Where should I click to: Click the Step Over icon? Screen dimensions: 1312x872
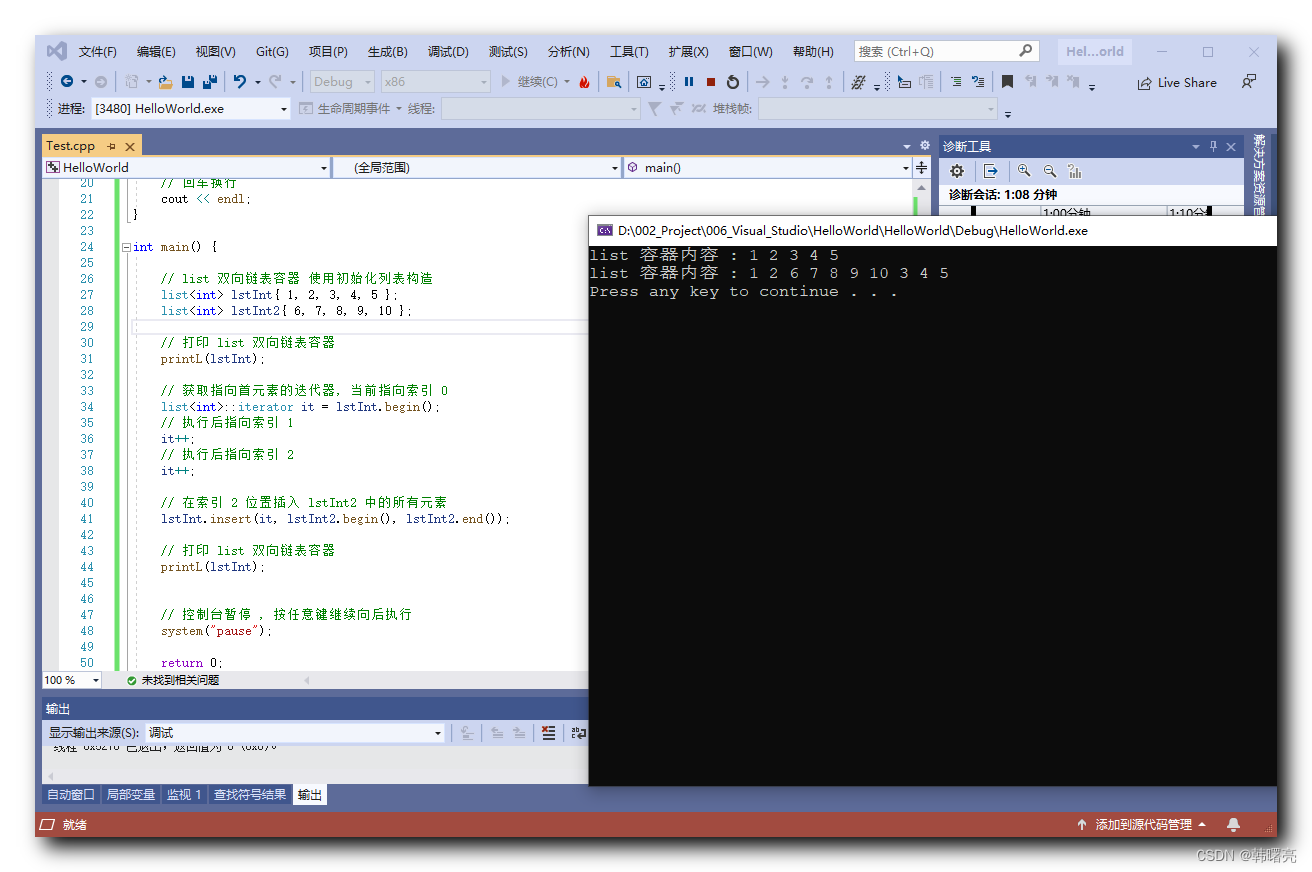tap(807, 82)
